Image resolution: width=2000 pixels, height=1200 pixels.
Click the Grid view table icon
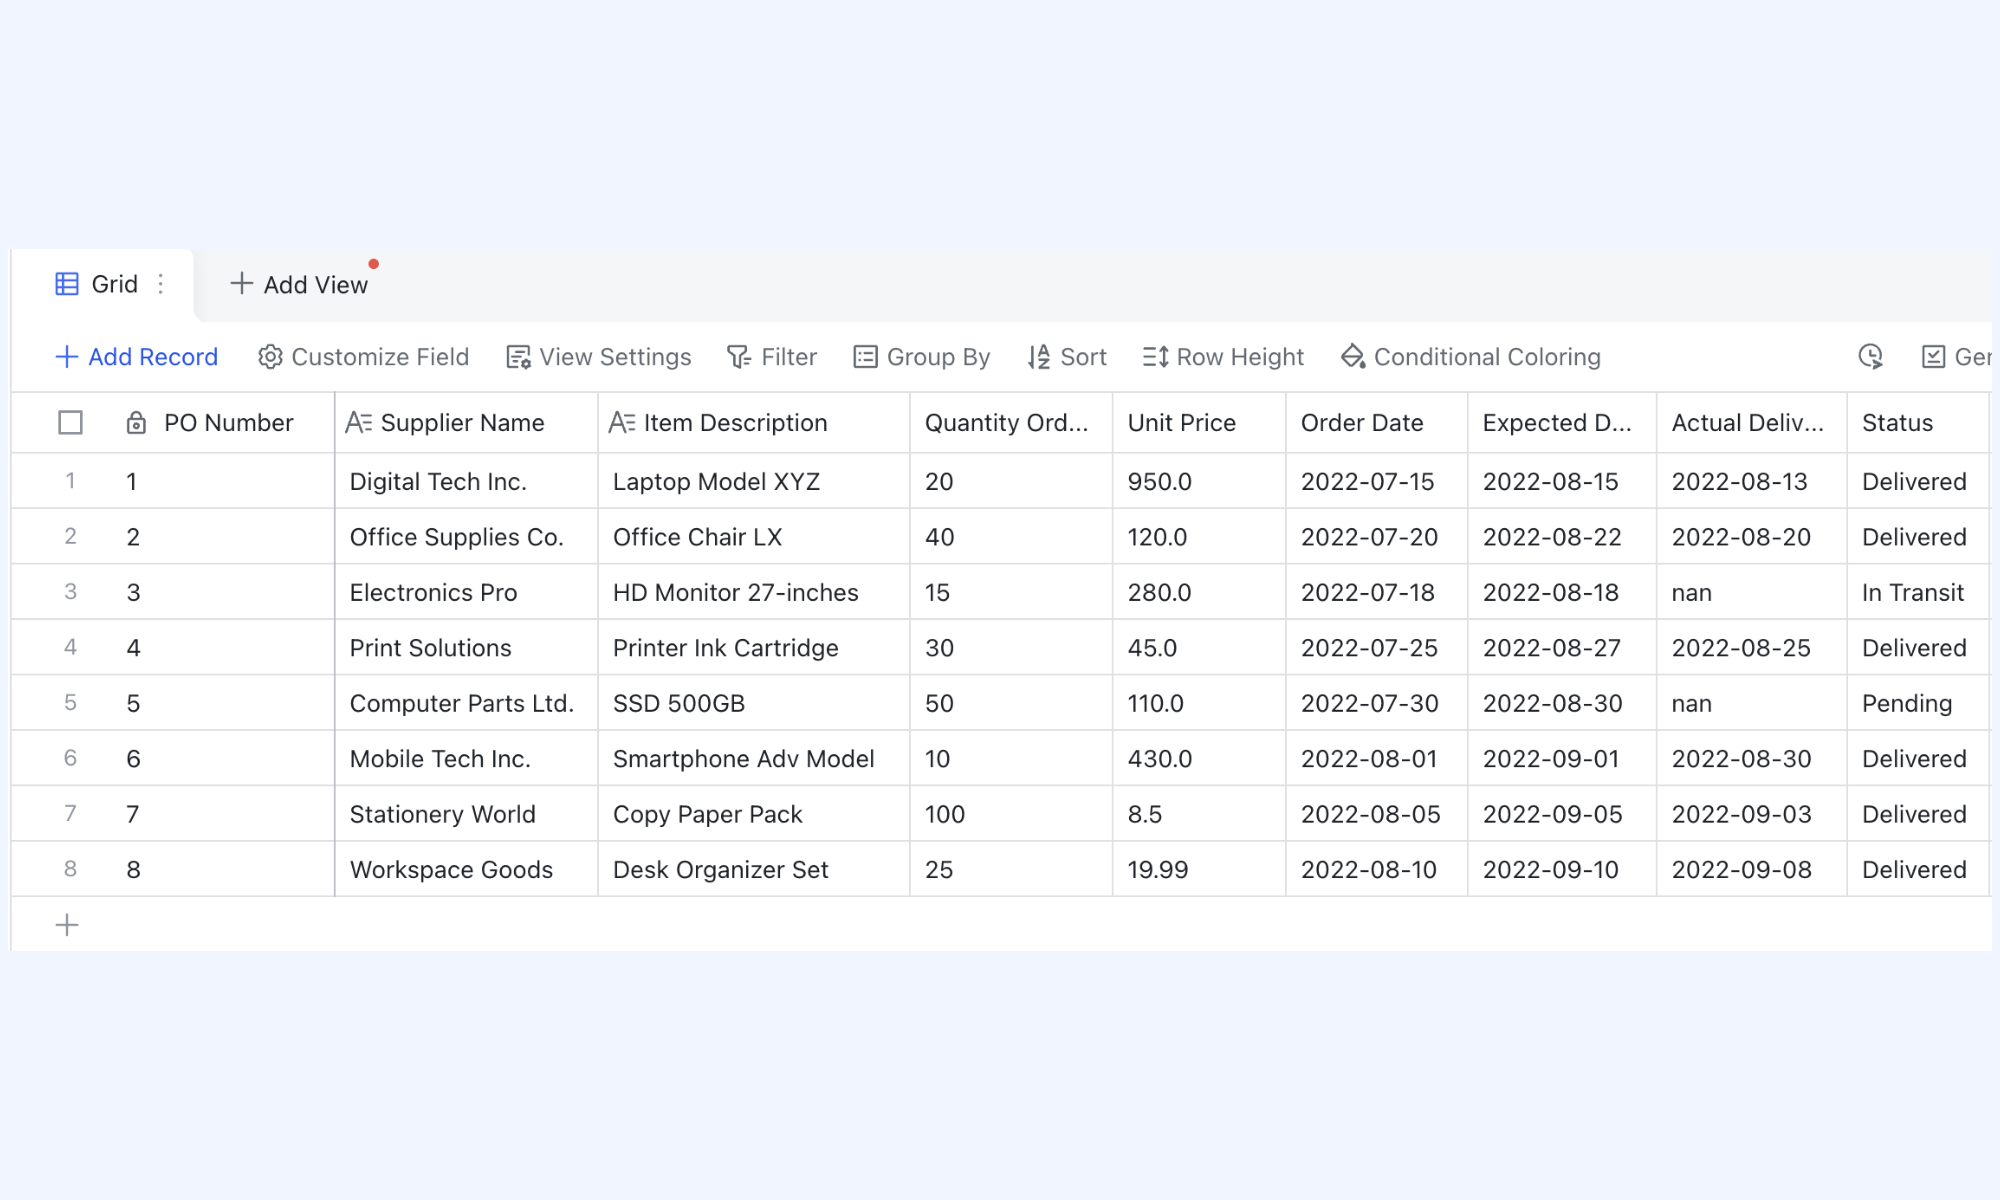pyautogui.click(x=67, y=284)
